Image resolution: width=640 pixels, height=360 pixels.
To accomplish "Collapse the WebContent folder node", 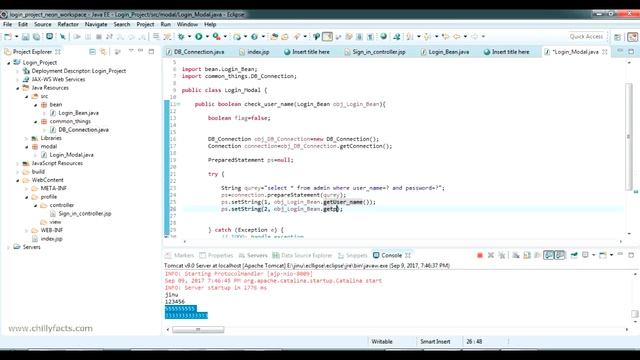I will [18, 180].
